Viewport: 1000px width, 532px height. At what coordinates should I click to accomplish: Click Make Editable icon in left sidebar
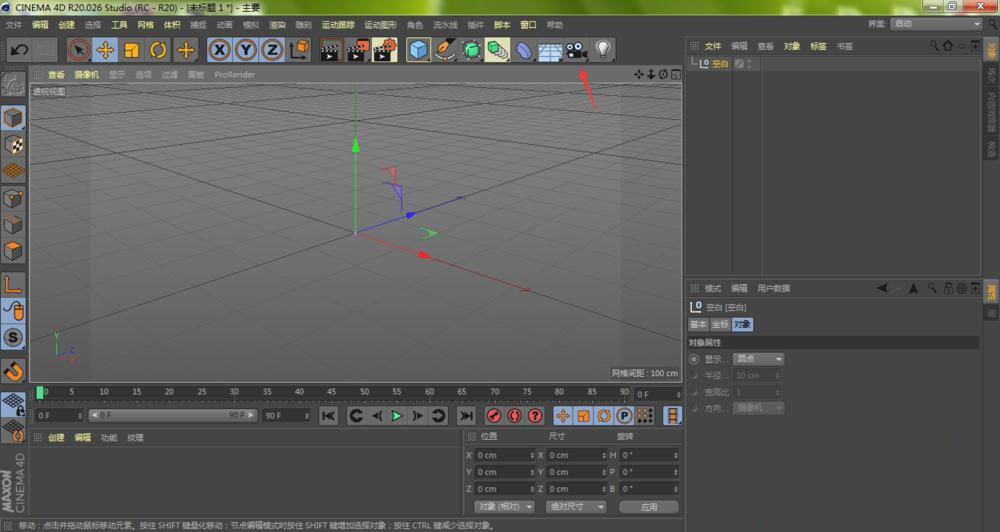pos(13,84)
